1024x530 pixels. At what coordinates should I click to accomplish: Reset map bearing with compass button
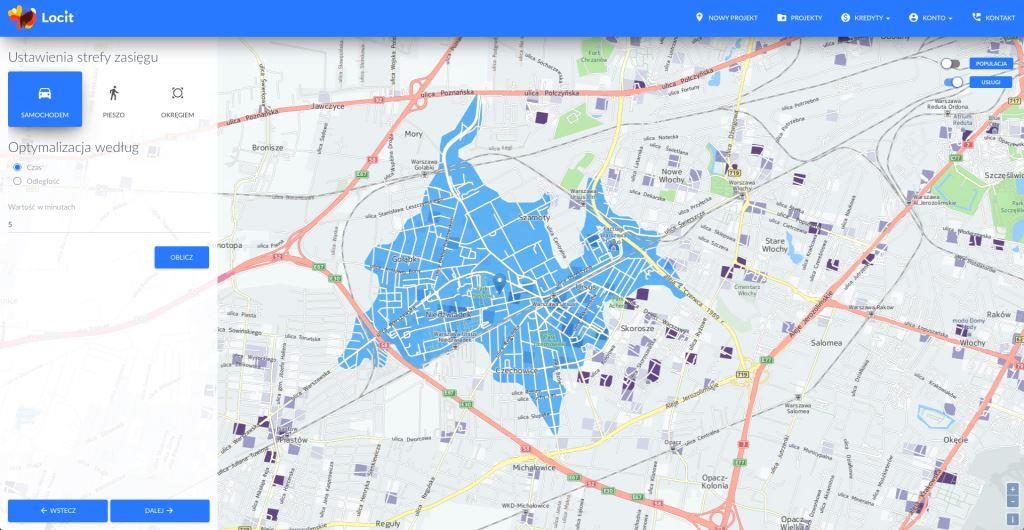(1012, 518)
